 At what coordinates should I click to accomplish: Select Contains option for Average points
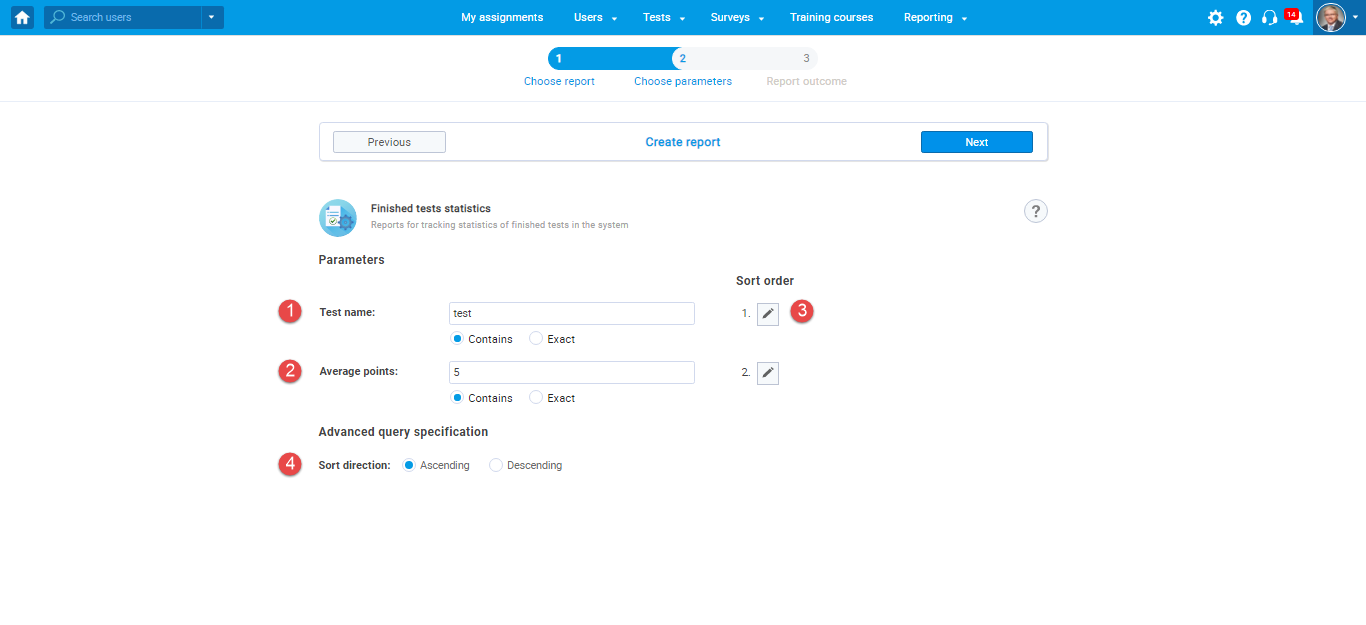coord(458,398)
